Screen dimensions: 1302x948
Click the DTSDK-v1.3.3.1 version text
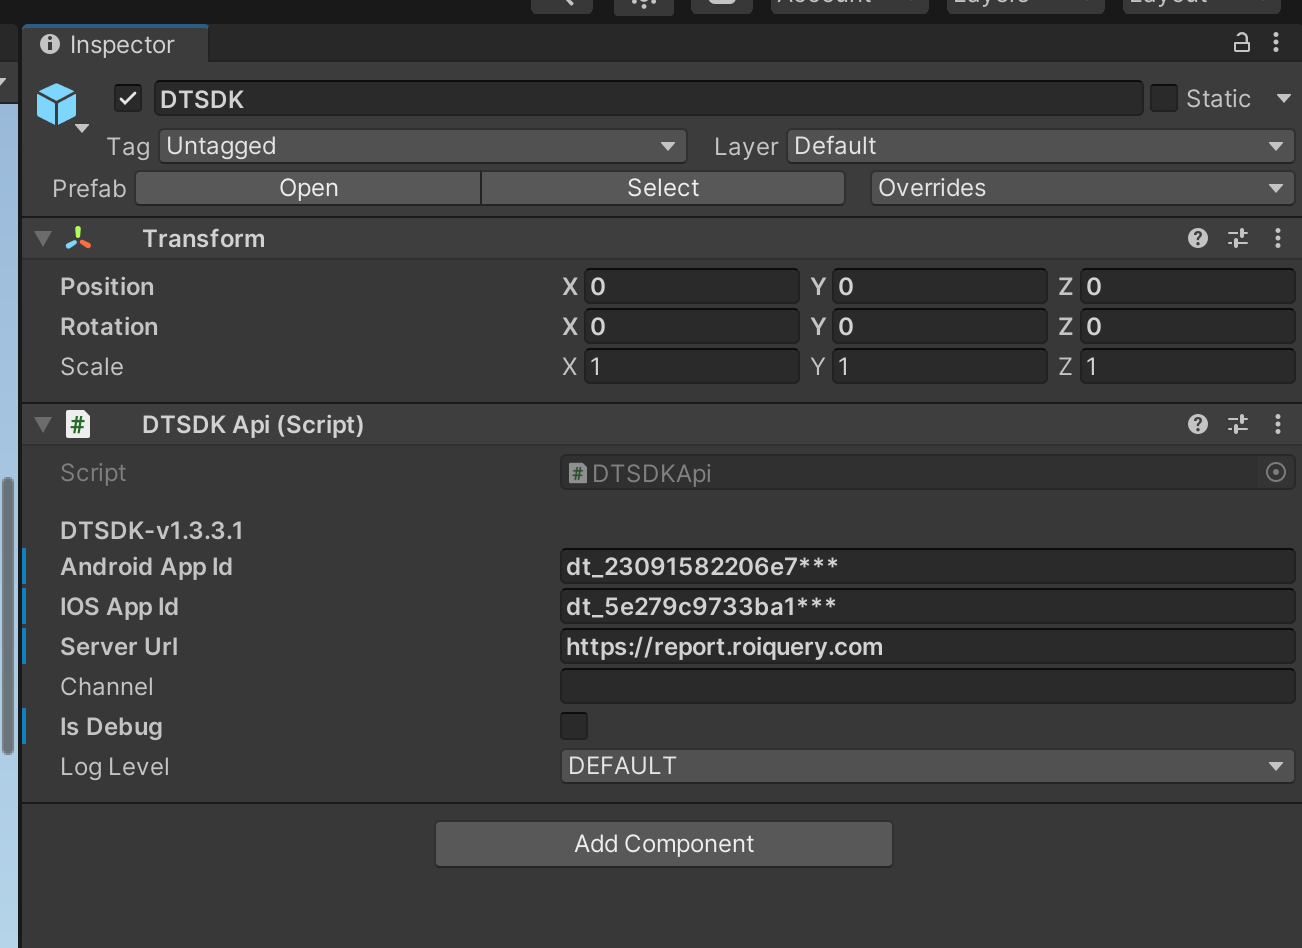click(152, 530)
